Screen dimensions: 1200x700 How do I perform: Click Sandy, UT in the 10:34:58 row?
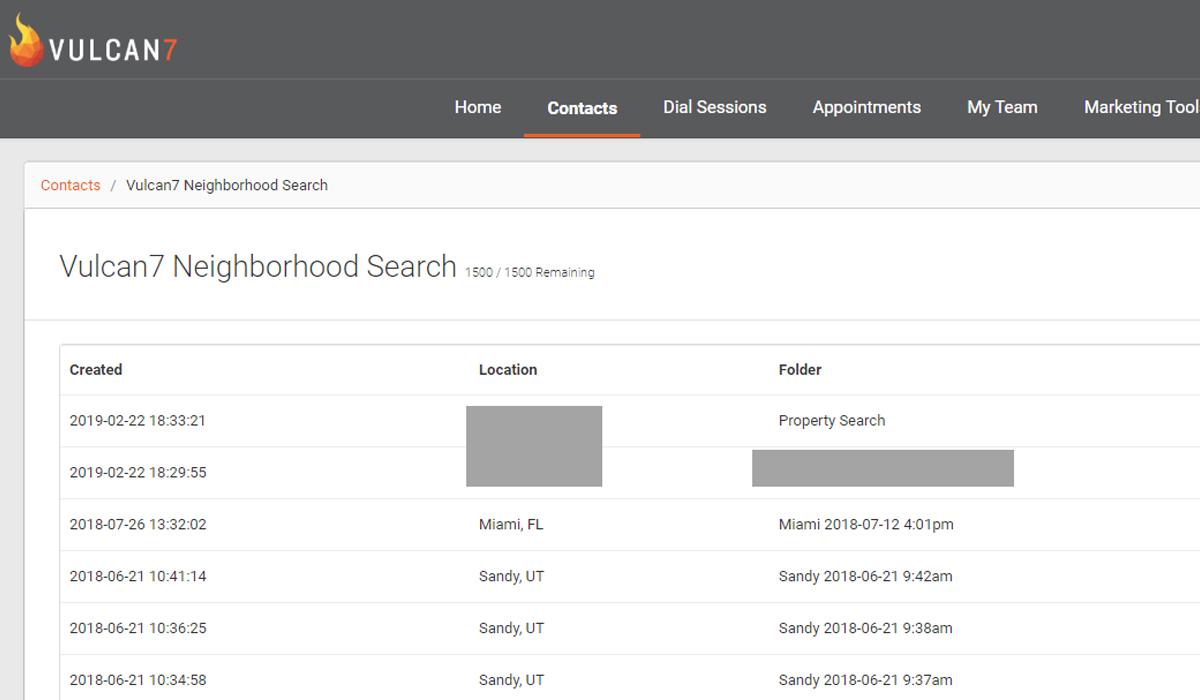512,681
